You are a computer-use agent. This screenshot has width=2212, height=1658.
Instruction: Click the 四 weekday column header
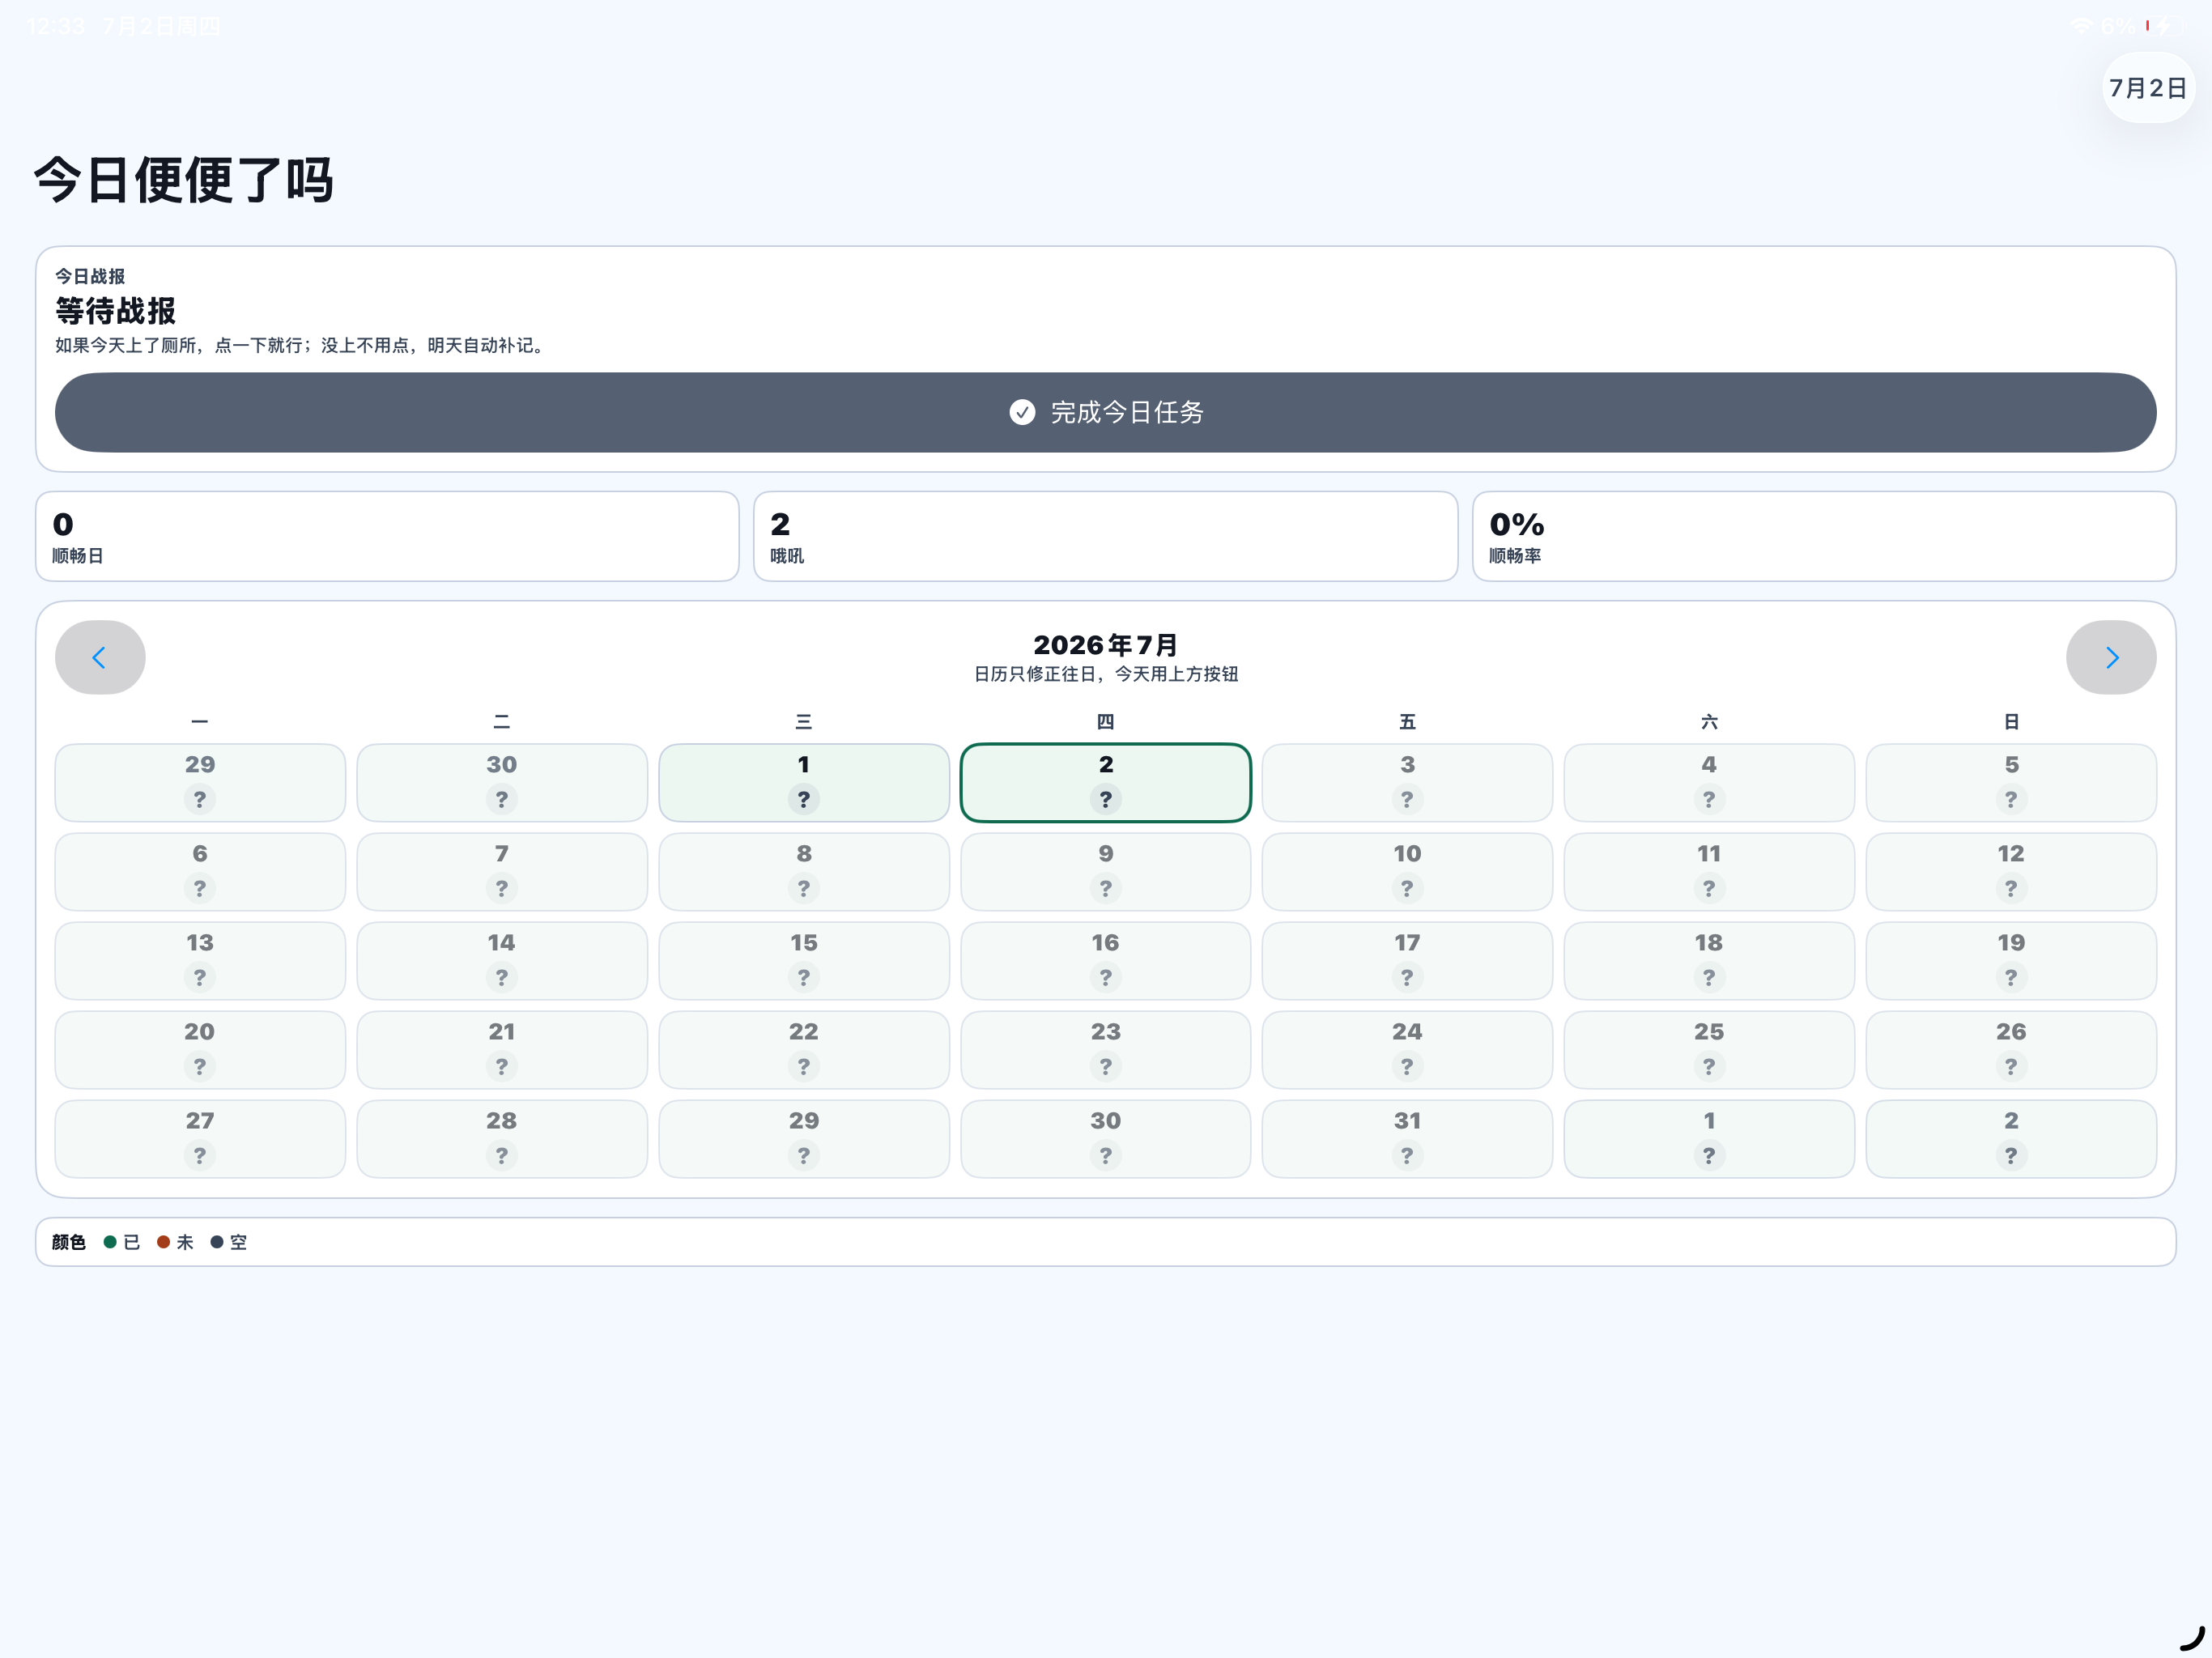1106,721
